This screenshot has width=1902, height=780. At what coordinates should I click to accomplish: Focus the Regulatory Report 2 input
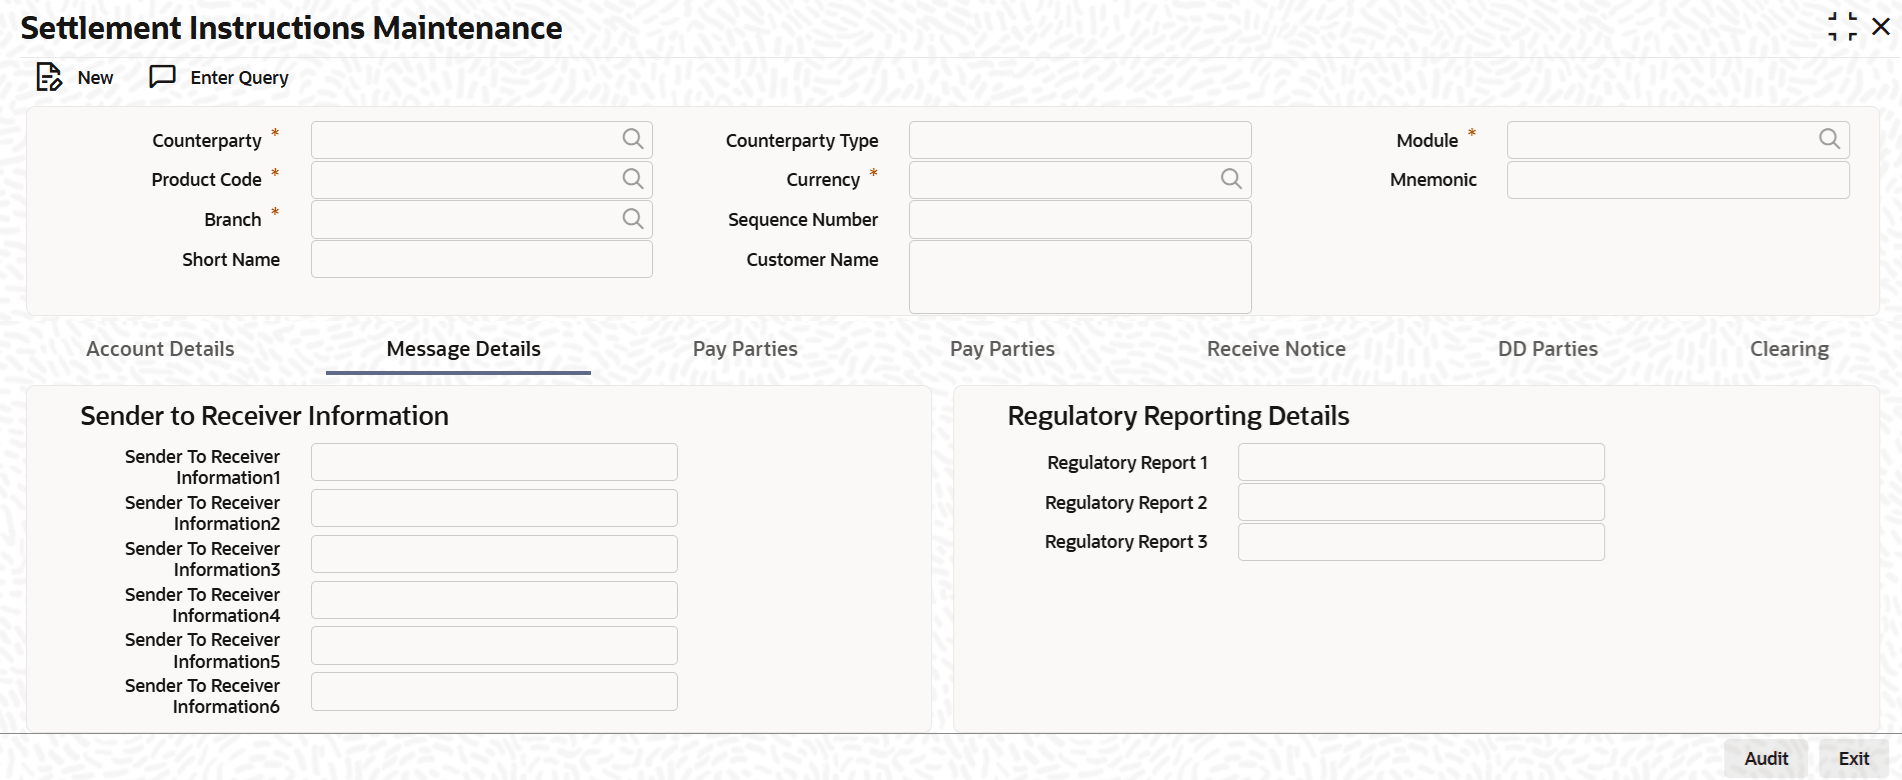1420,502
